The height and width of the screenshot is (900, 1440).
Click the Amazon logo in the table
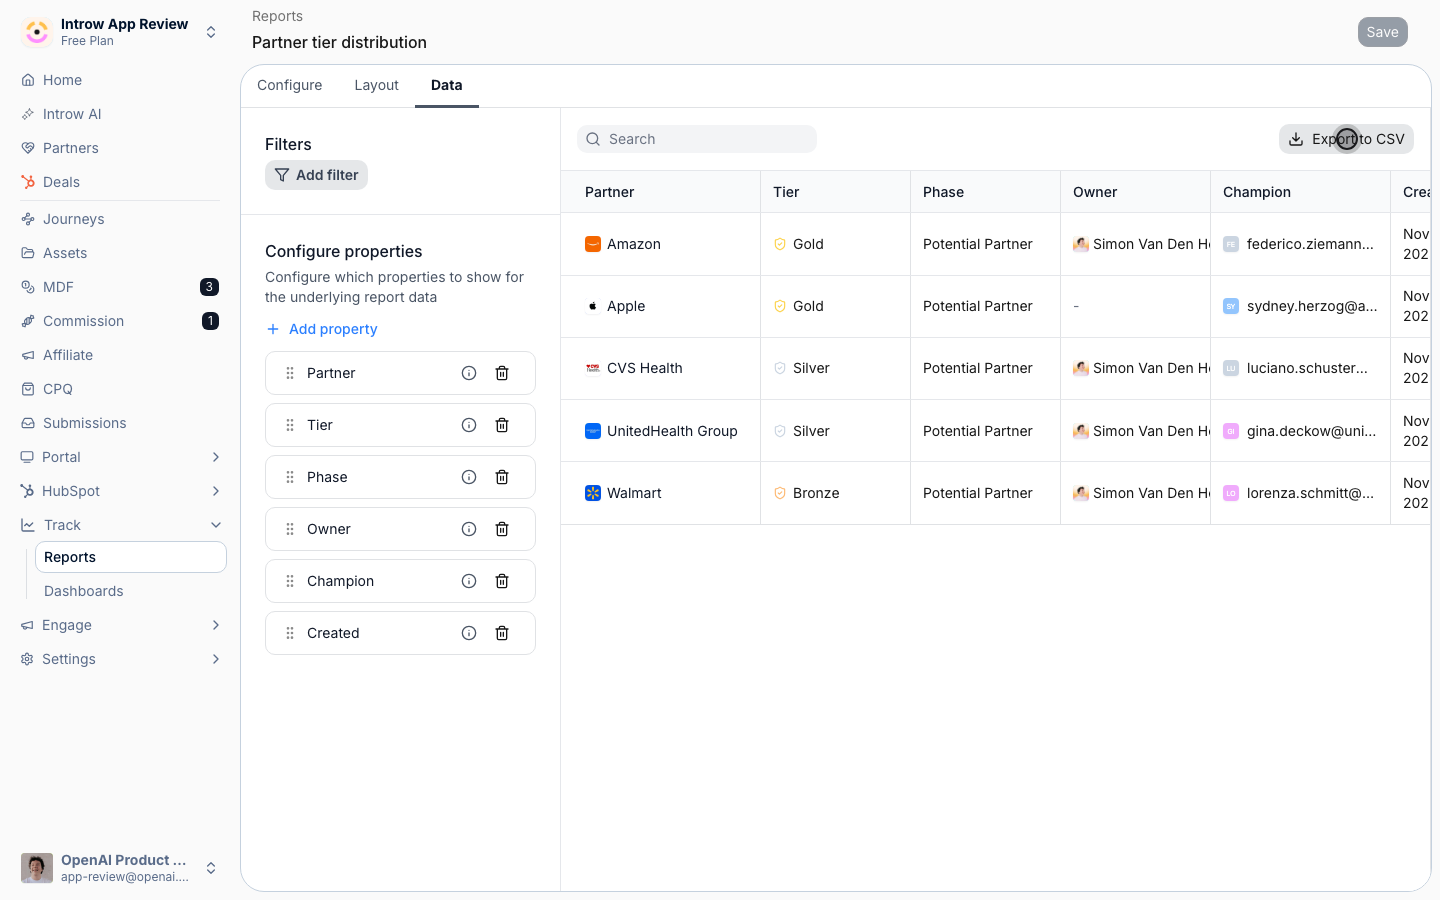pyautogui.click(x=593, y=244)
